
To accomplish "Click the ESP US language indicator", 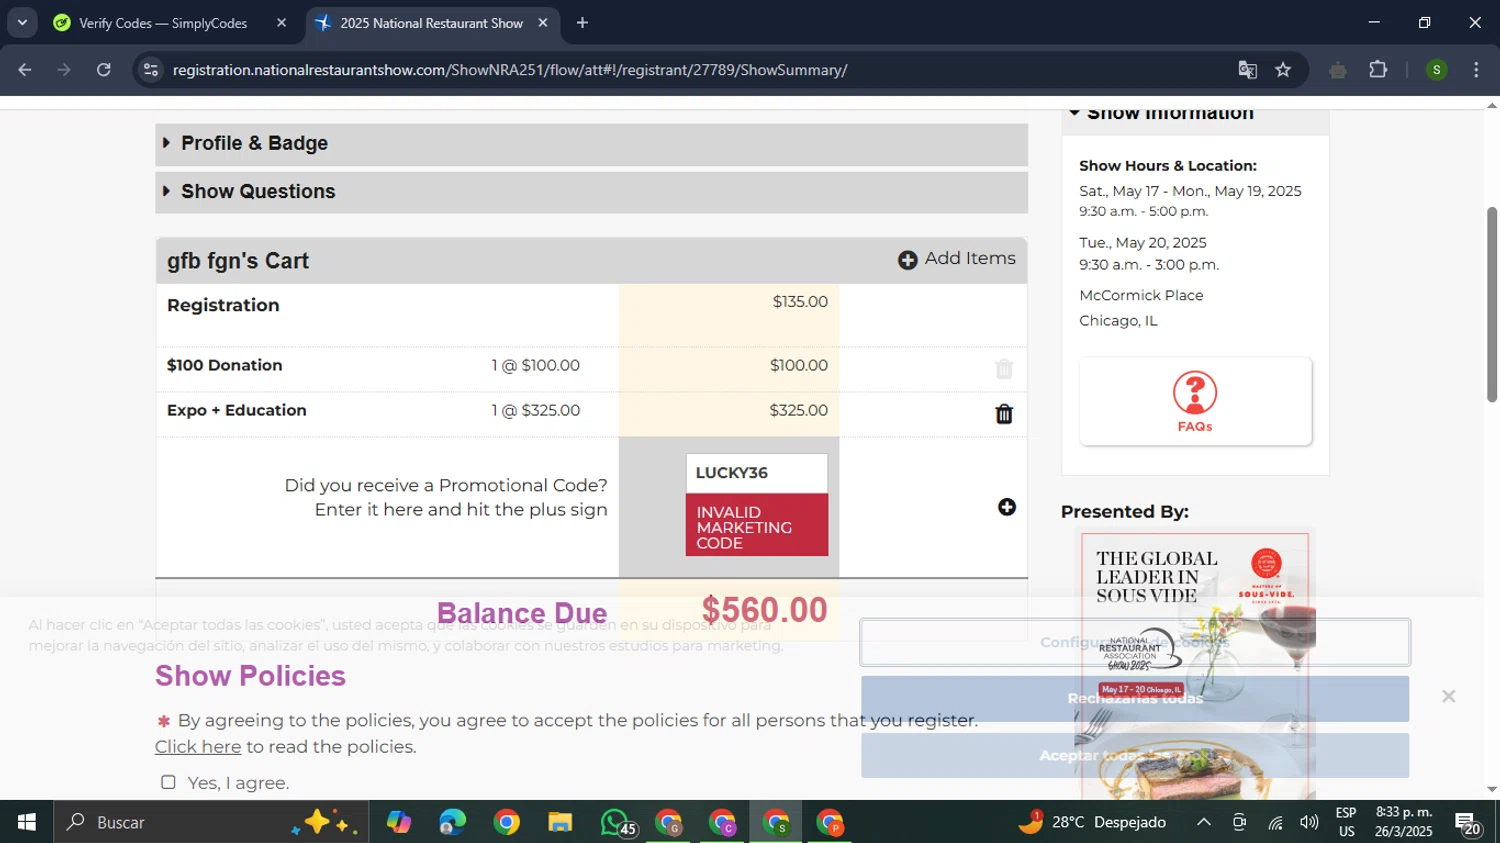I will 1346,822.
